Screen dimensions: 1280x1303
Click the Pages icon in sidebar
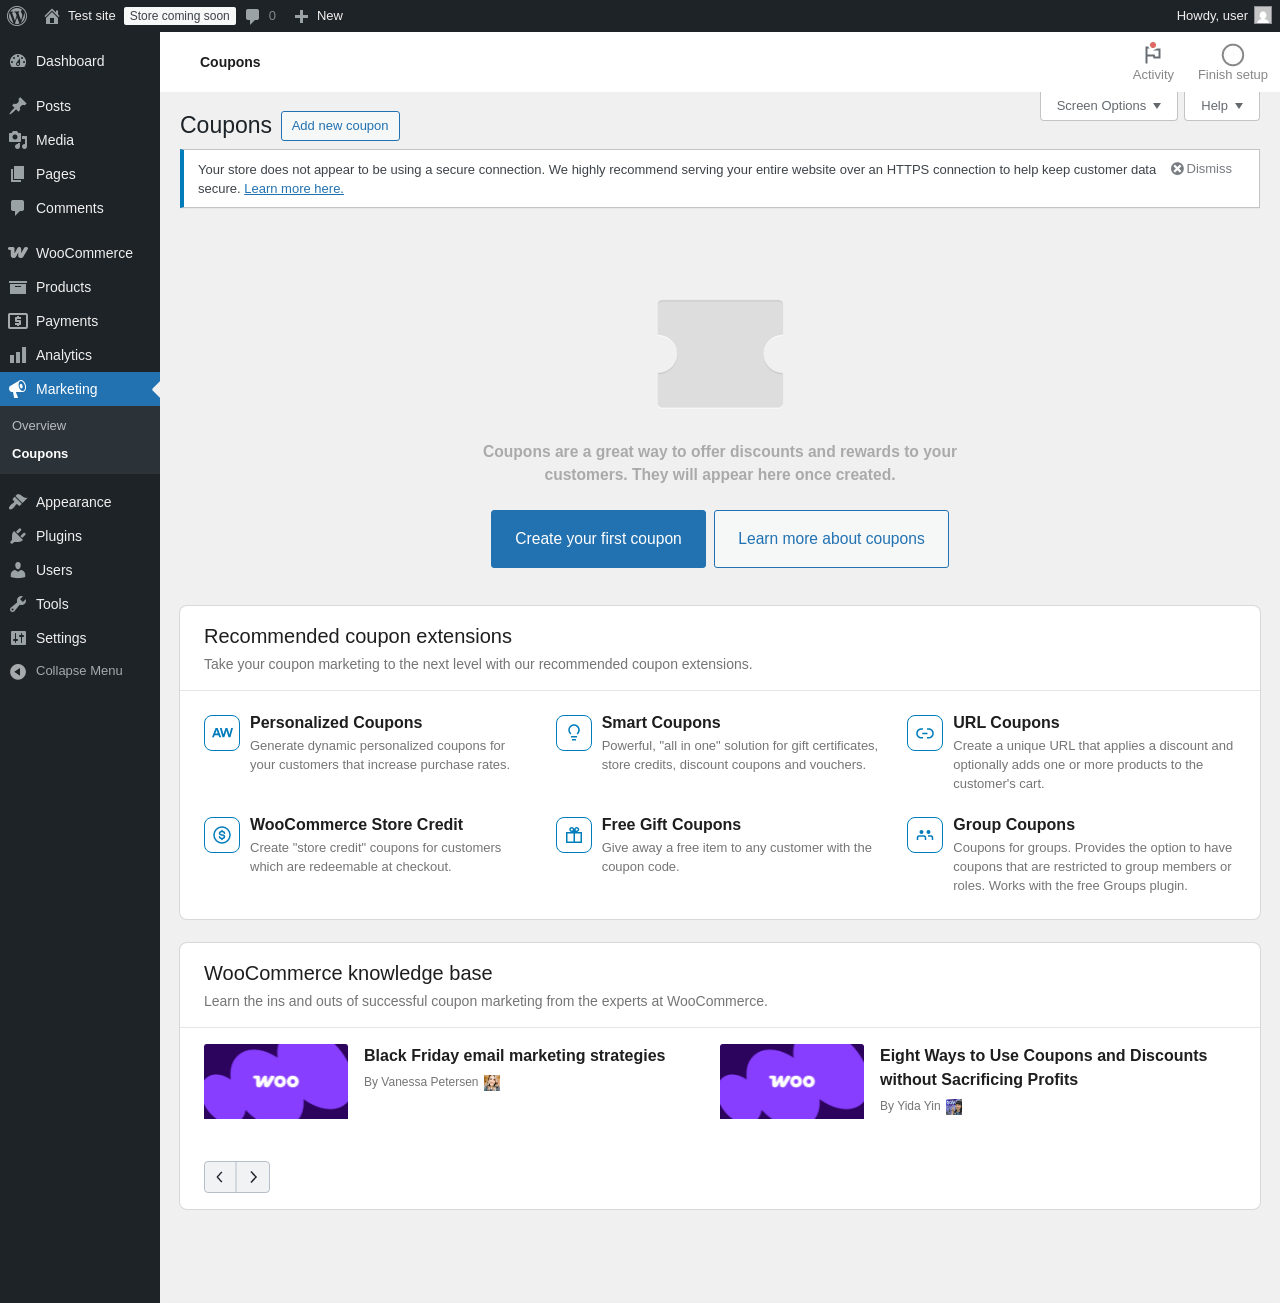point(18,174)
